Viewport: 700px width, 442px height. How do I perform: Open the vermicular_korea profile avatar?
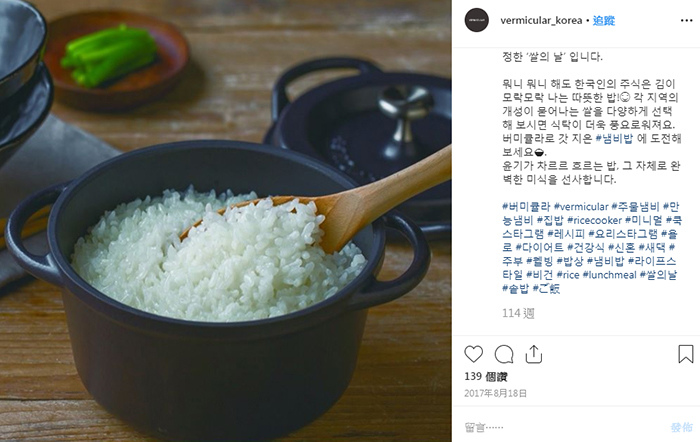(x=476, y=20)
